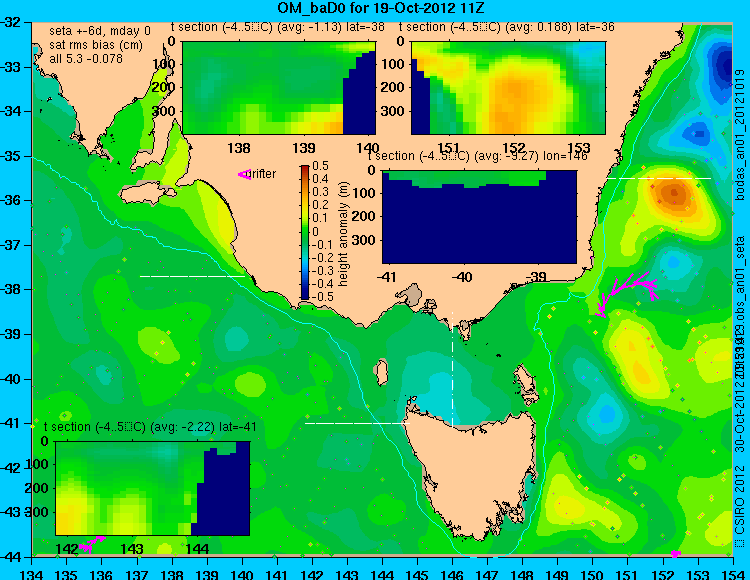Click the vertical white dashed section line at longitude 146

(x=452, y=369)
